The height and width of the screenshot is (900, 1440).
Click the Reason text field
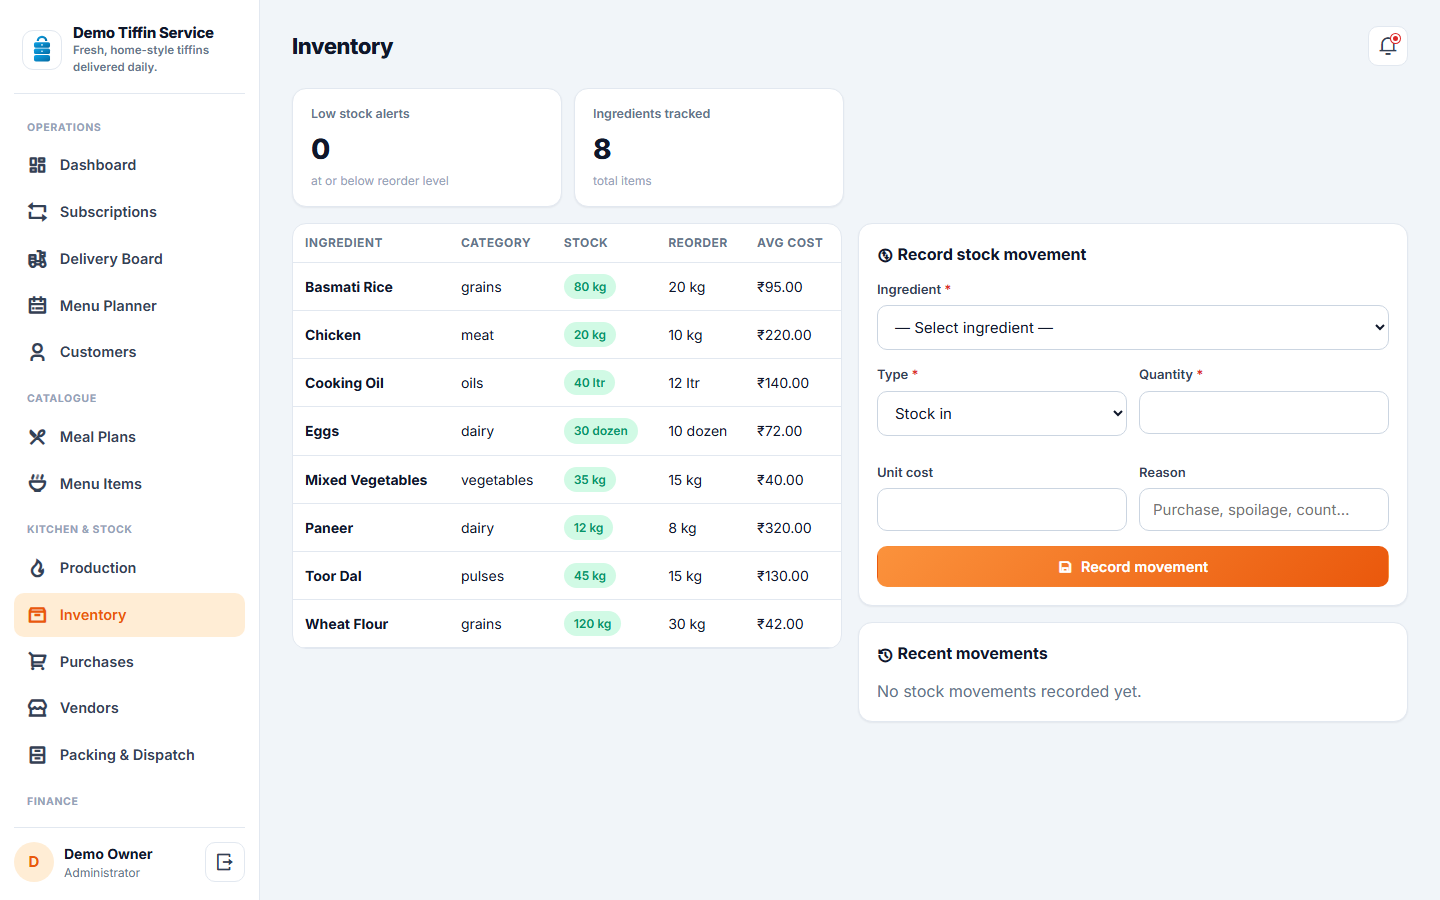tap(1263, 510)
